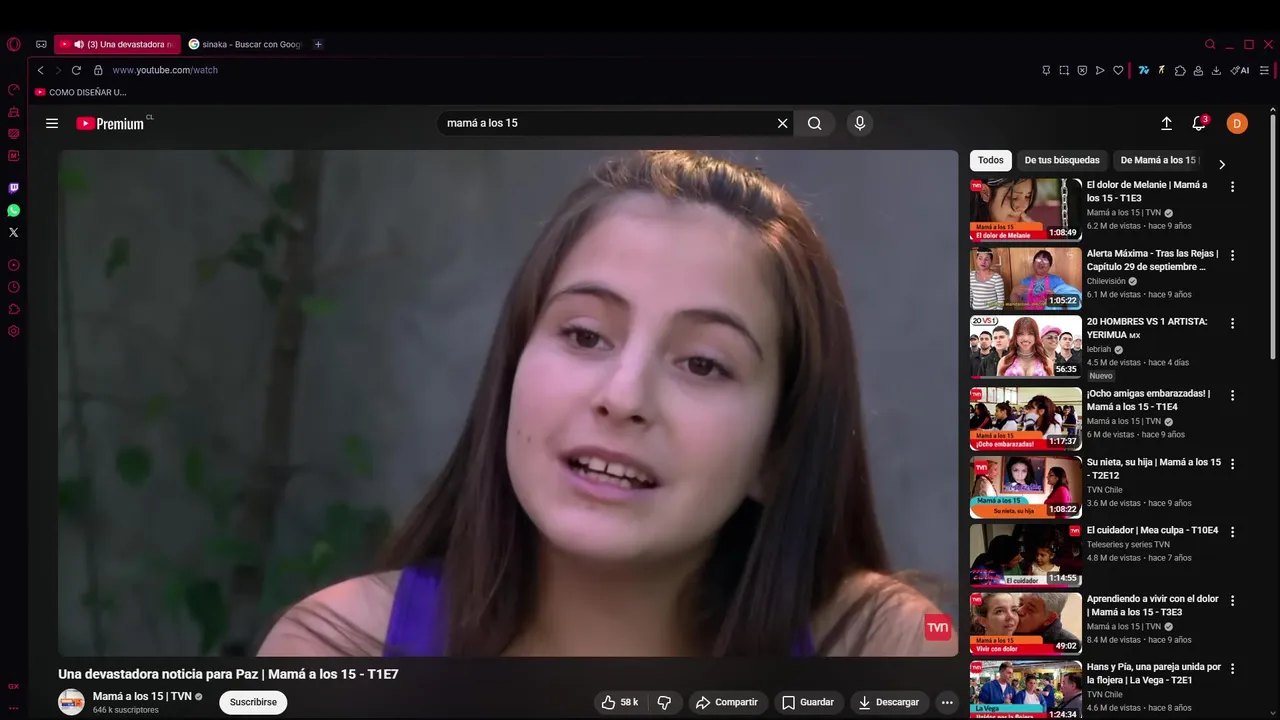Open WhatsApp messenger in the sidebar
Image resolution: width=1280 pixels, height=720 pixels.
13,210
